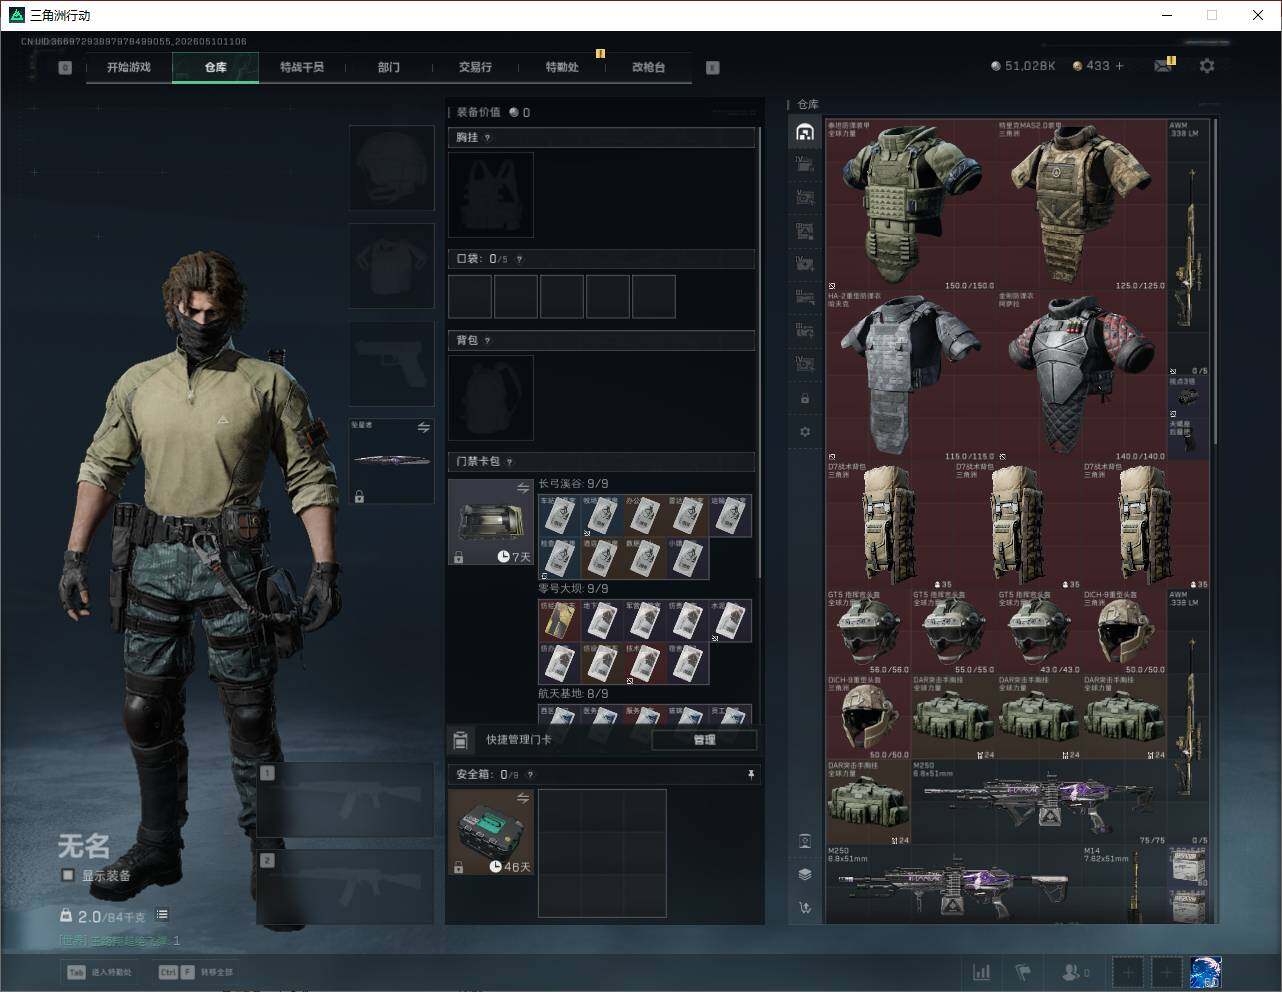Click the Q previous-tab key icon
Viewport: 1282px width, 992px height.
(65, 68)
